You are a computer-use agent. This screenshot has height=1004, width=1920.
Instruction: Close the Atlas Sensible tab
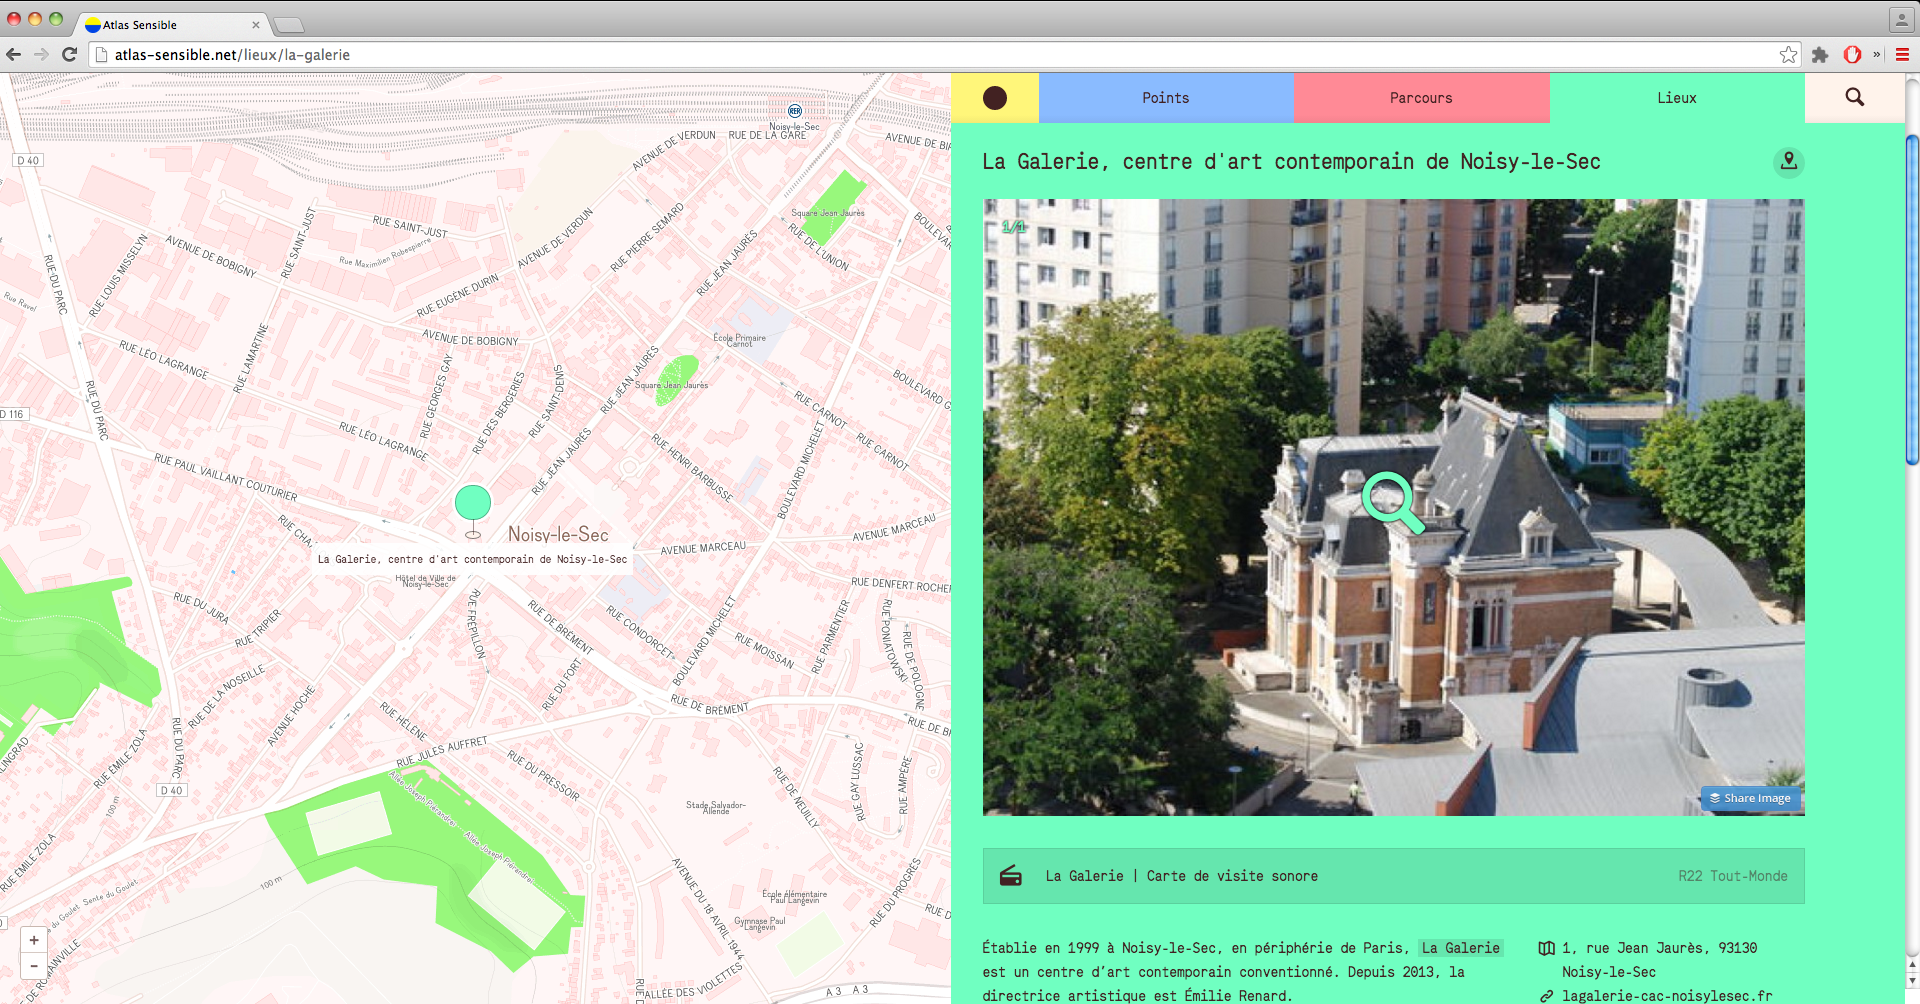click(x=256, y=25)
